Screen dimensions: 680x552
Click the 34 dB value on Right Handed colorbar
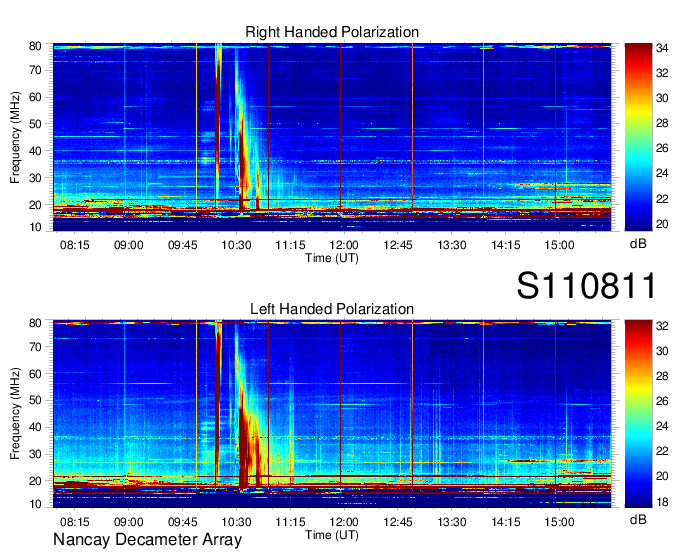point(662,48)
